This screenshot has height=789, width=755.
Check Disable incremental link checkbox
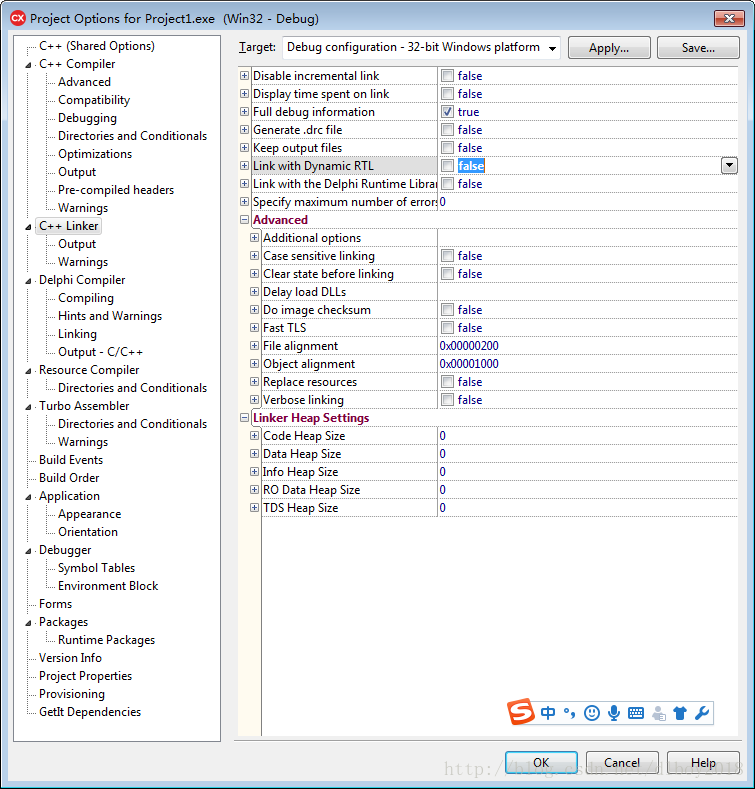pyautogui.click(x=447, y=75)
